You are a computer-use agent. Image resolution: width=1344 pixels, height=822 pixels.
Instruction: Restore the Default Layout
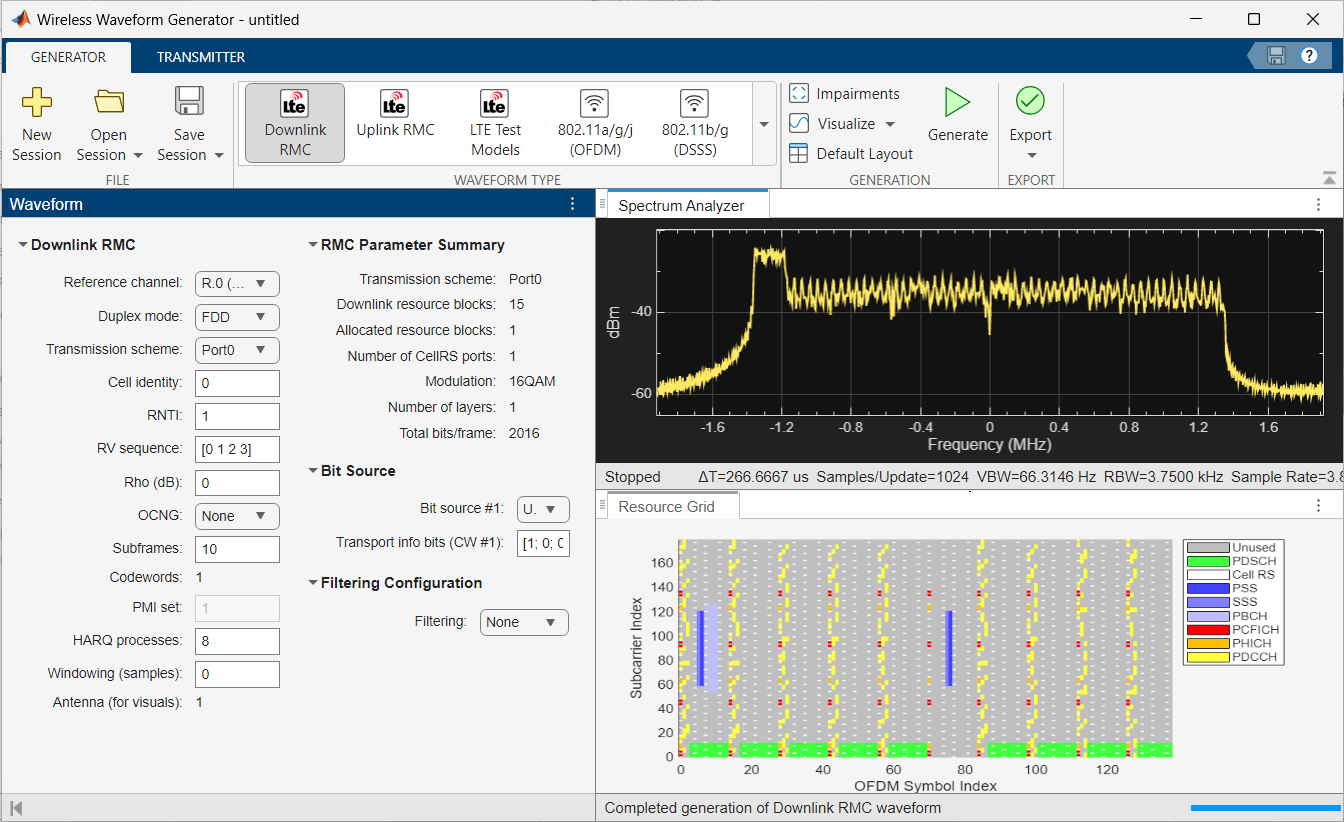coord(851,154)
